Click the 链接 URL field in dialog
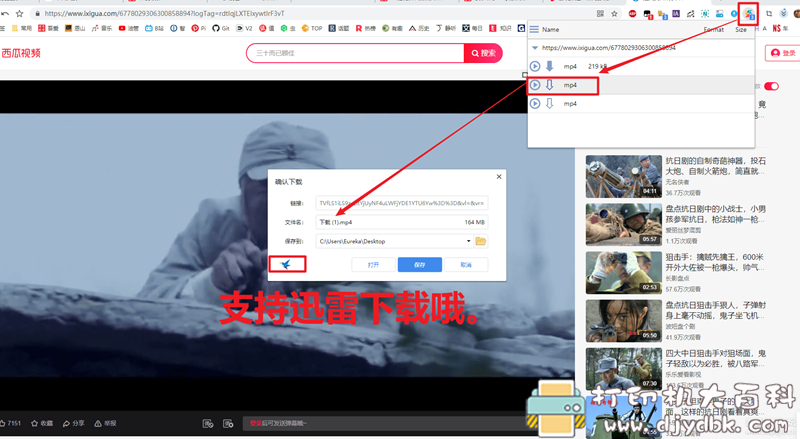 pos(402,203)
